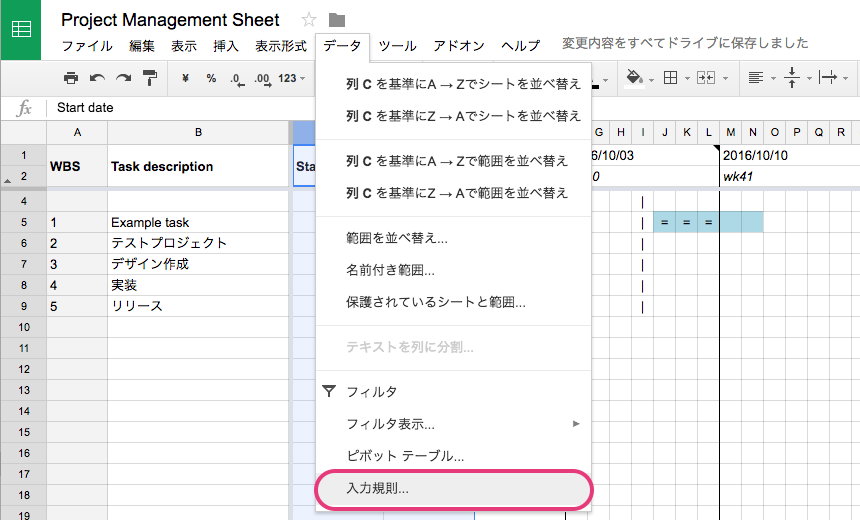
Task: Click the Project Management Sheet title
Action: click(x=170, y=20)
